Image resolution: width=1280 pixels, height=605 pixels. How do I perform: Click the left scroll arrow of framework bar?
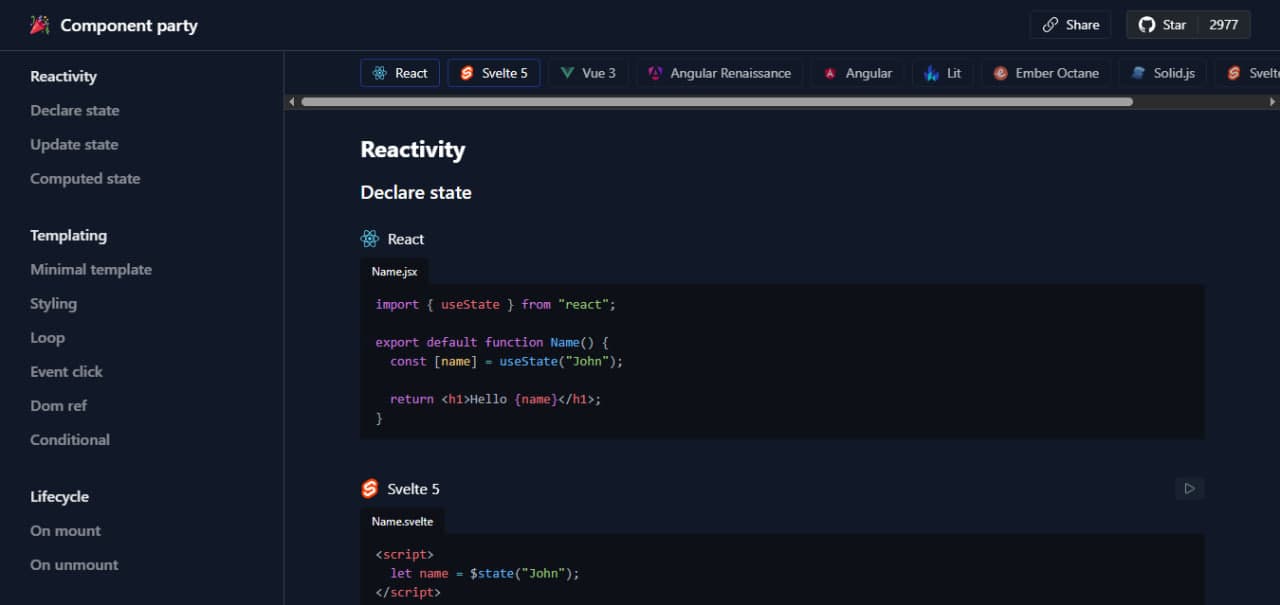(291, 102)
